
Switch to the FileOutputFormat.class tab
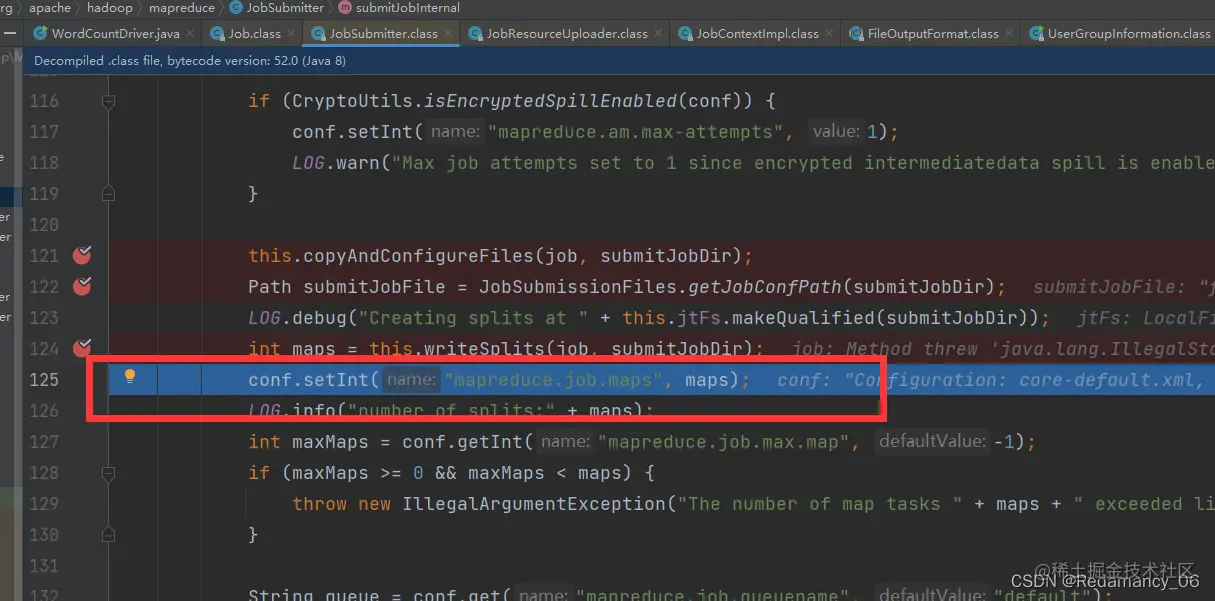(933, 34)
